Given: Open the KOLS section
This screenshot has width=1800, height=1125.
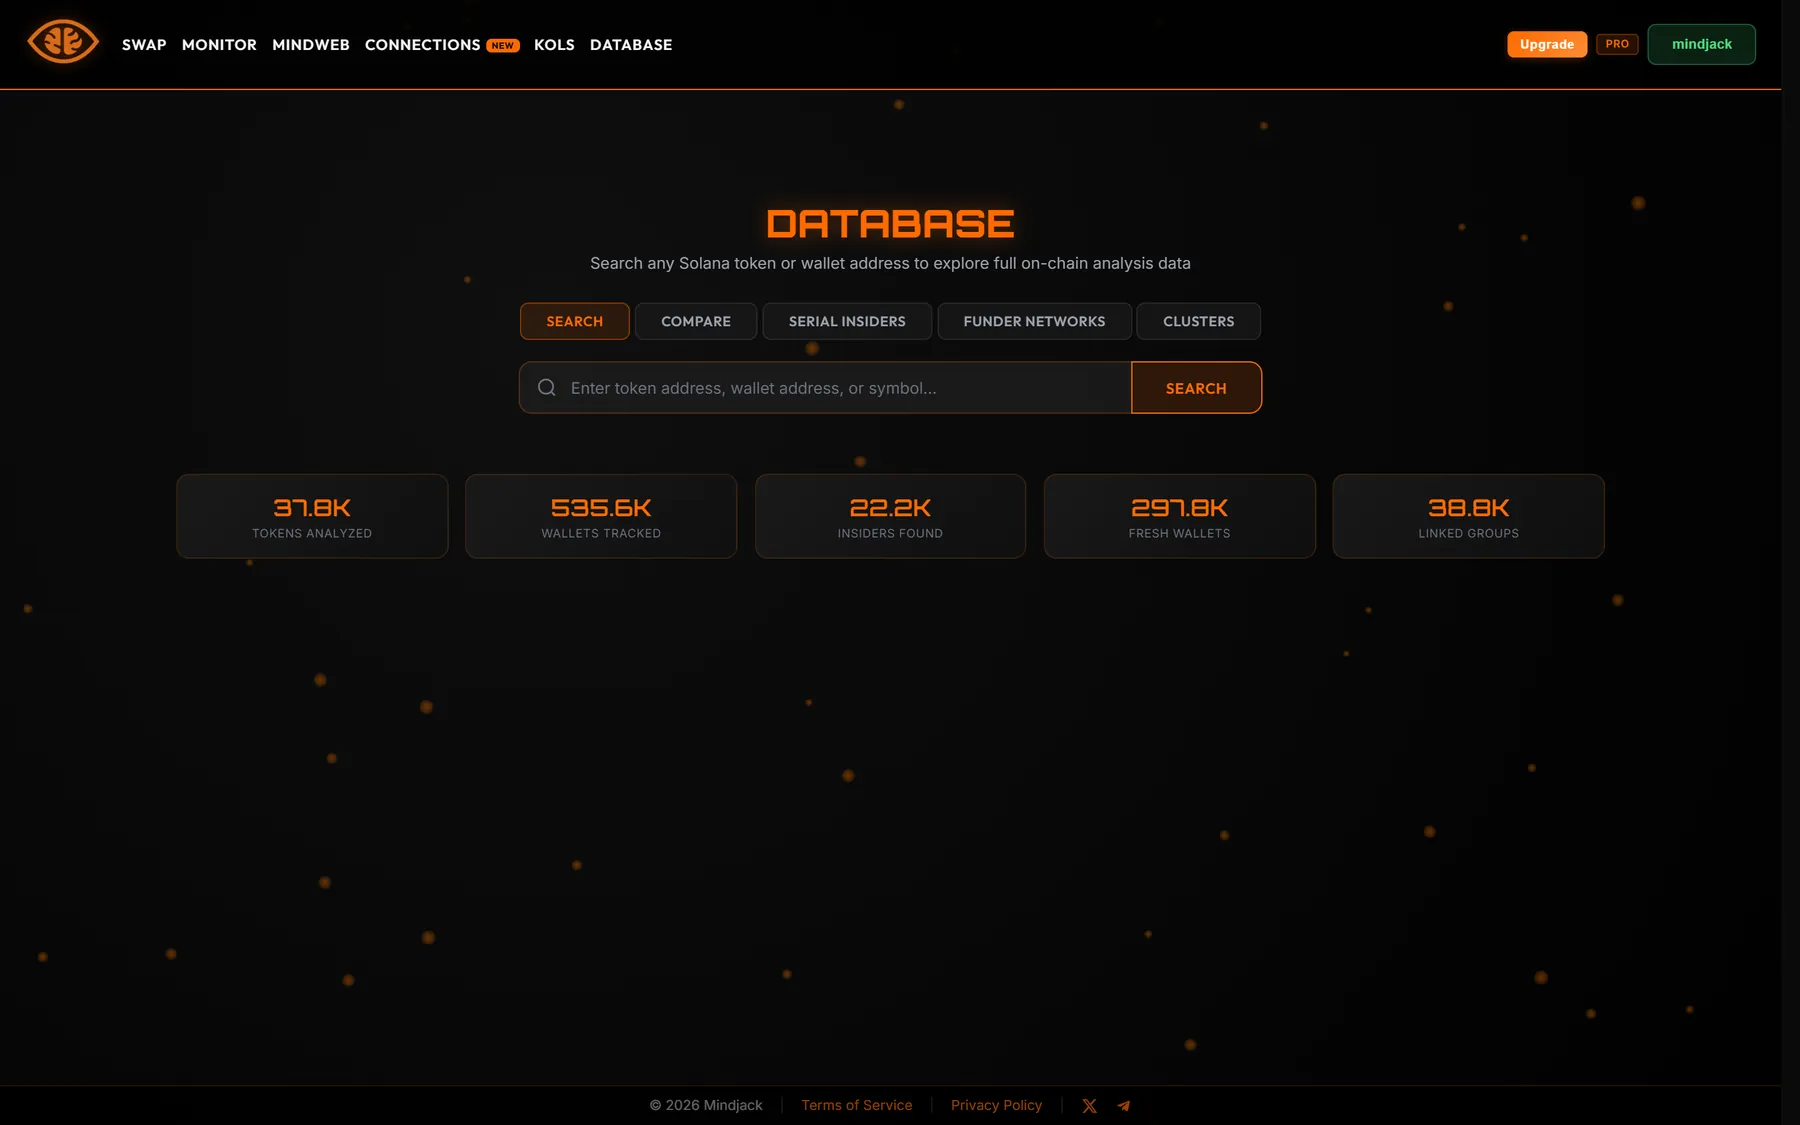Looking at the screenshot, I should [554, 45].
